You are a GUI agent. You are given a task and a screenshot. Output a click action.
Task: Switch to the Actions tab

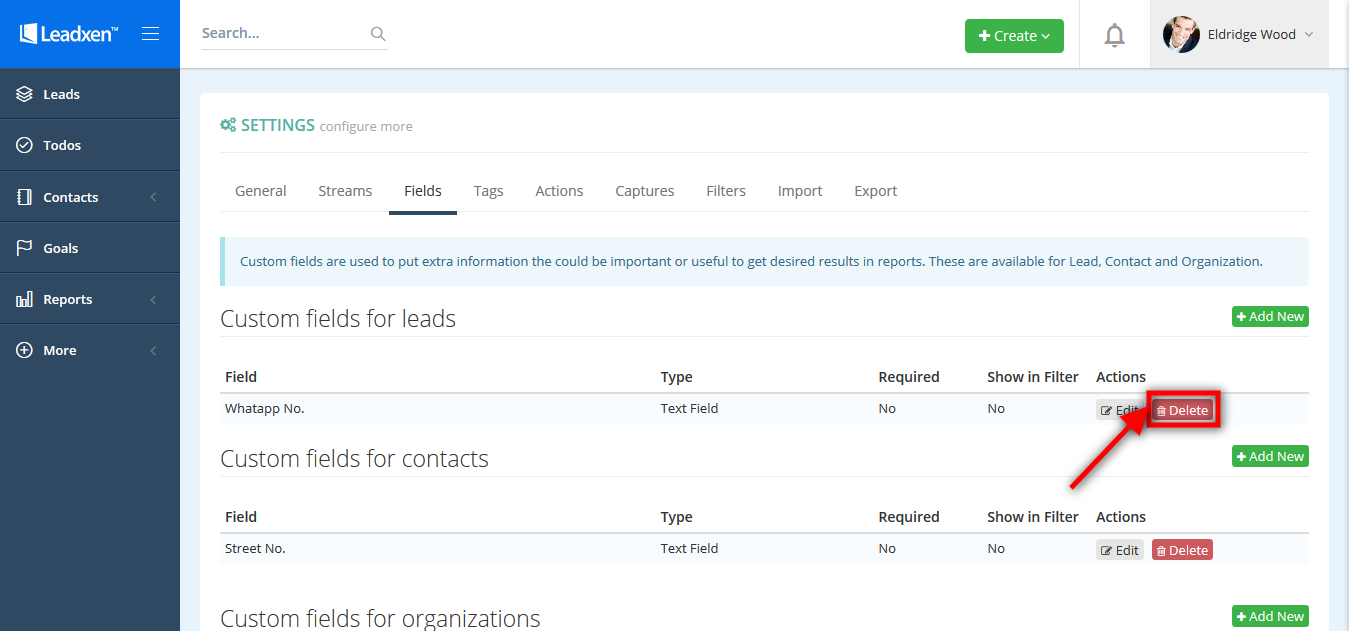click(559, 191)
